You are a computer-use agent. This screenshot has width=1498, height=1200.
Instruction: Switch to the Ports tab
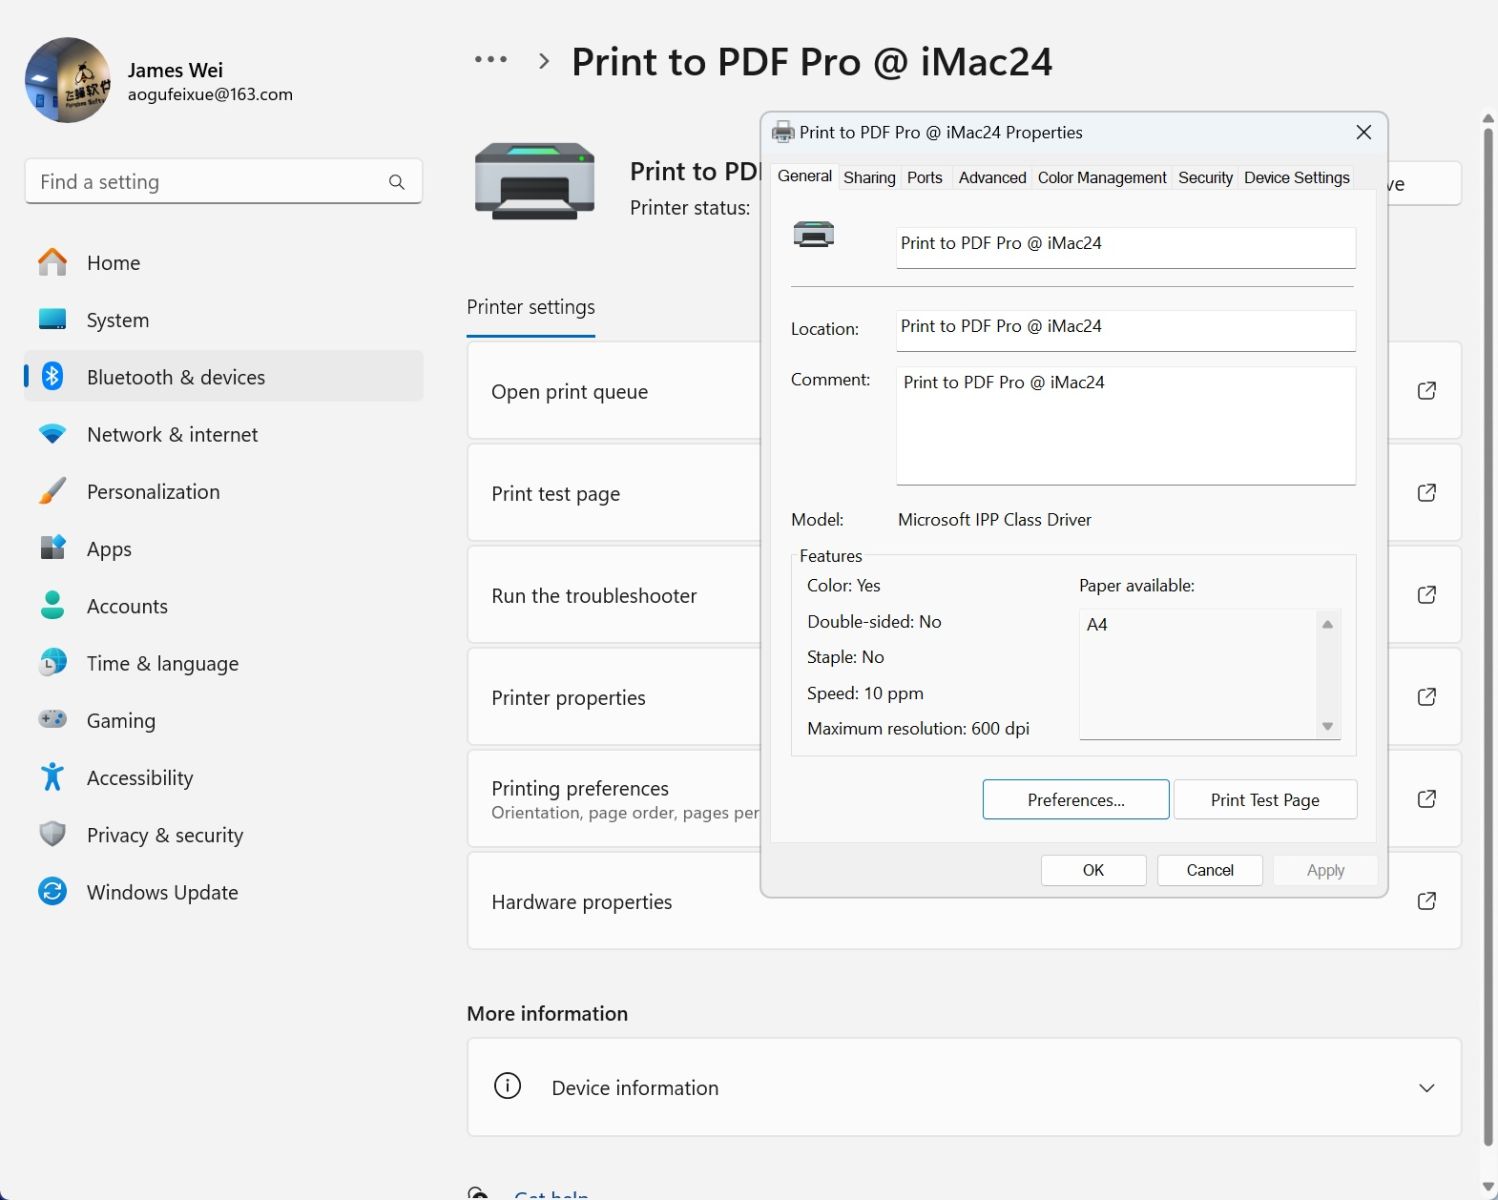pyautogui.click(x=925, y=177)
